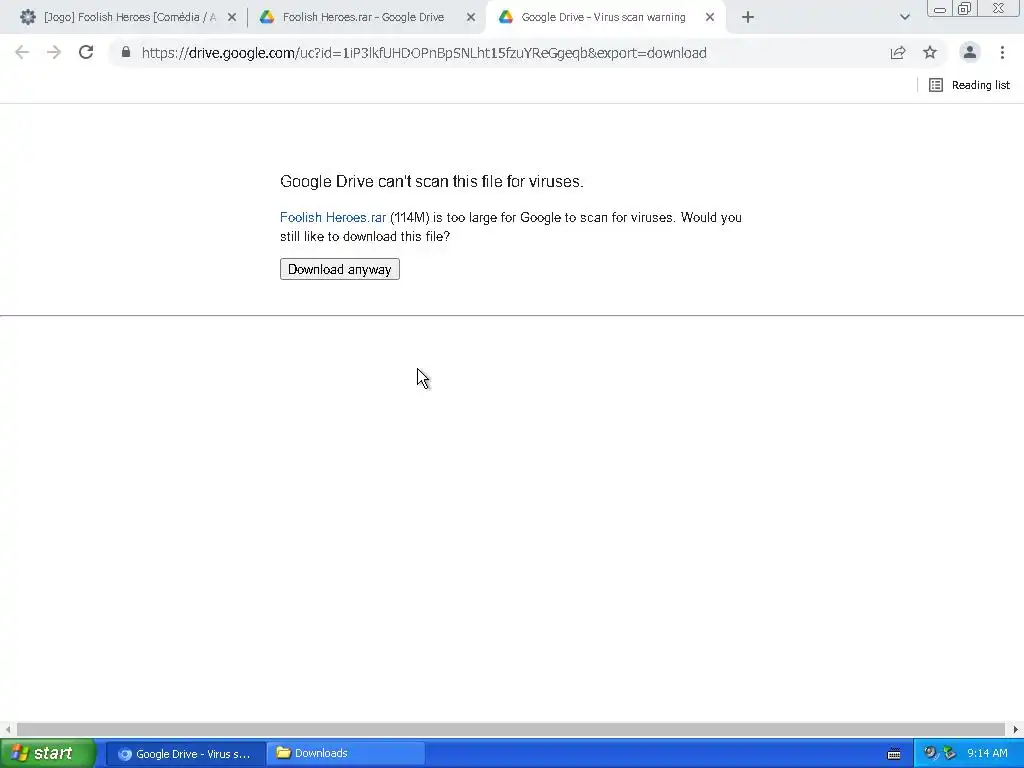Open a new tab
The height and width of the screenshot is (768, 1024).
(x=748, y=18)
